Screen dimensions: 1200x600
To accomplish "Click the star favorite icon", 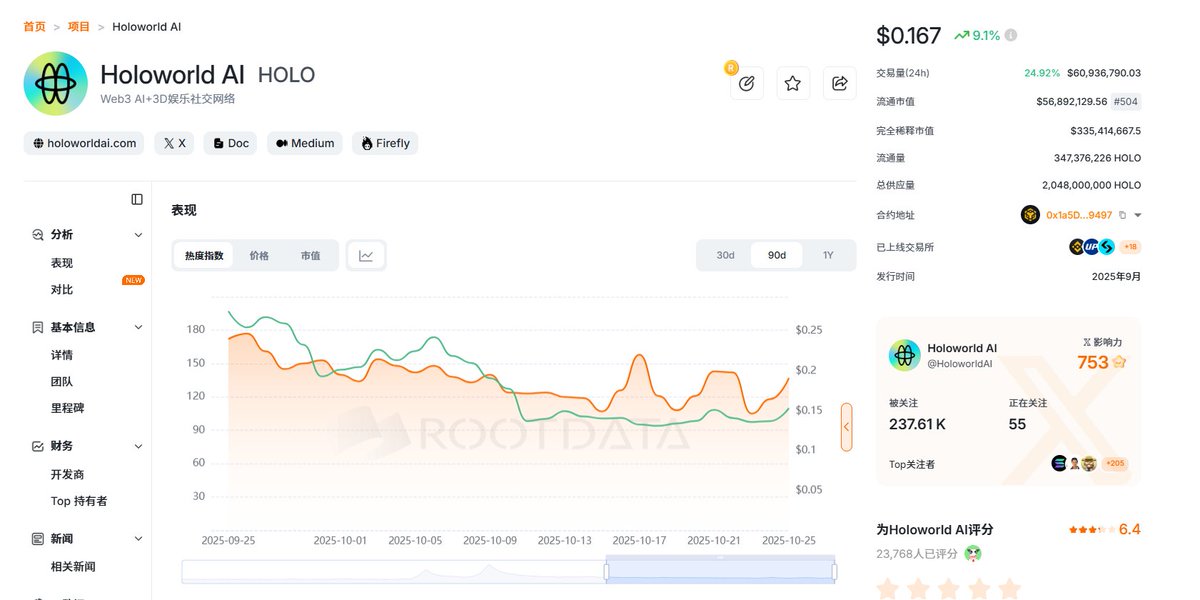I will tap(793, 84).
